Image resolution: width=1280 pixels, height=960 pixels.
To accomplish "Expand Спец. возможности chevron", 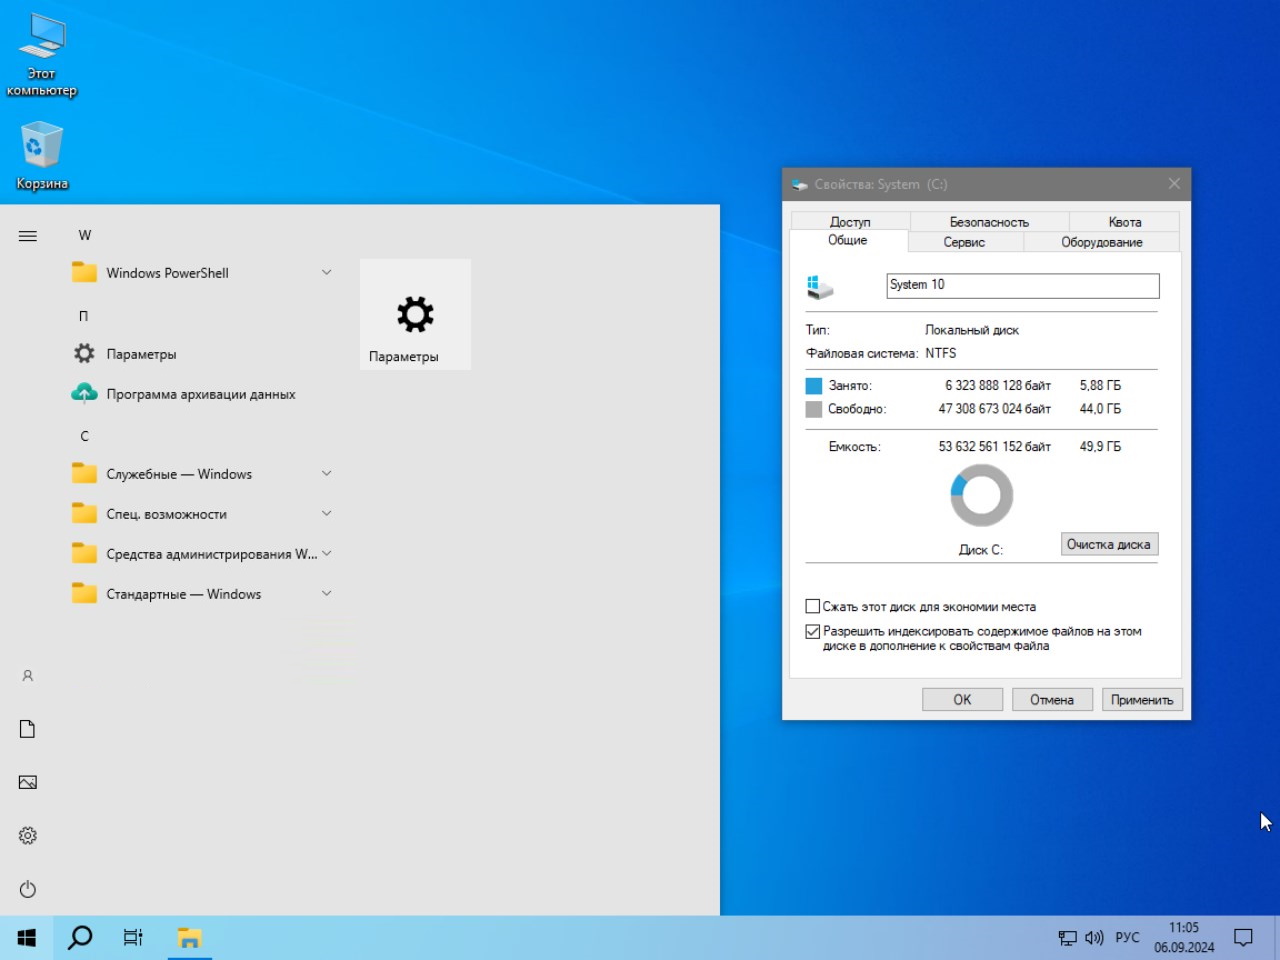I will pyautogui.click(x=326, y=513).
